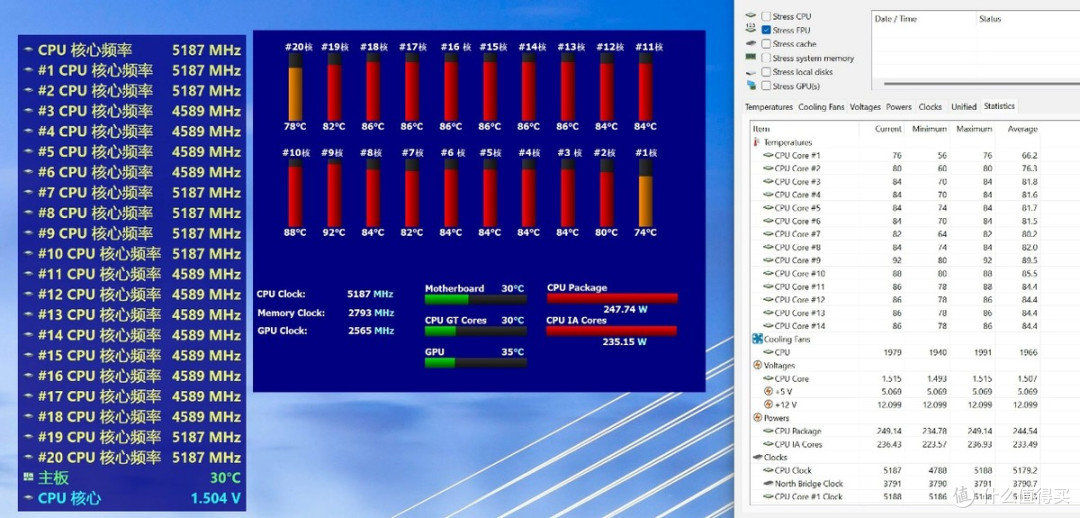Switch to the Cooling Fans tab

coord(821,107)
